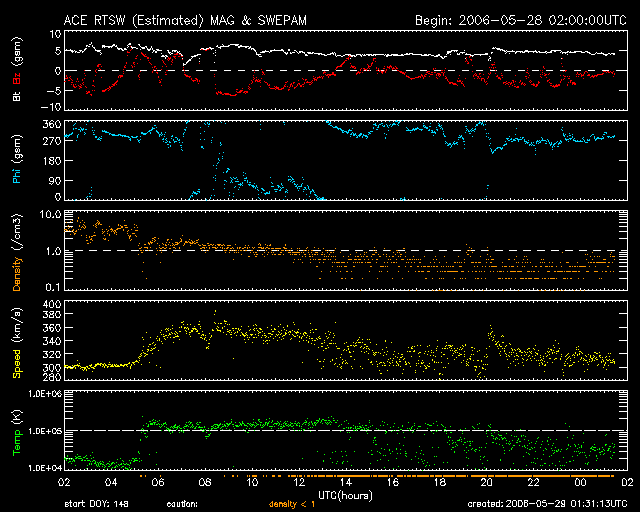The height and width of the screenshot is (512, 640).
Task: Click the "Begin: 2006-05-28 02:00:00UTC" header text
Action: click(x=521, y=20)
